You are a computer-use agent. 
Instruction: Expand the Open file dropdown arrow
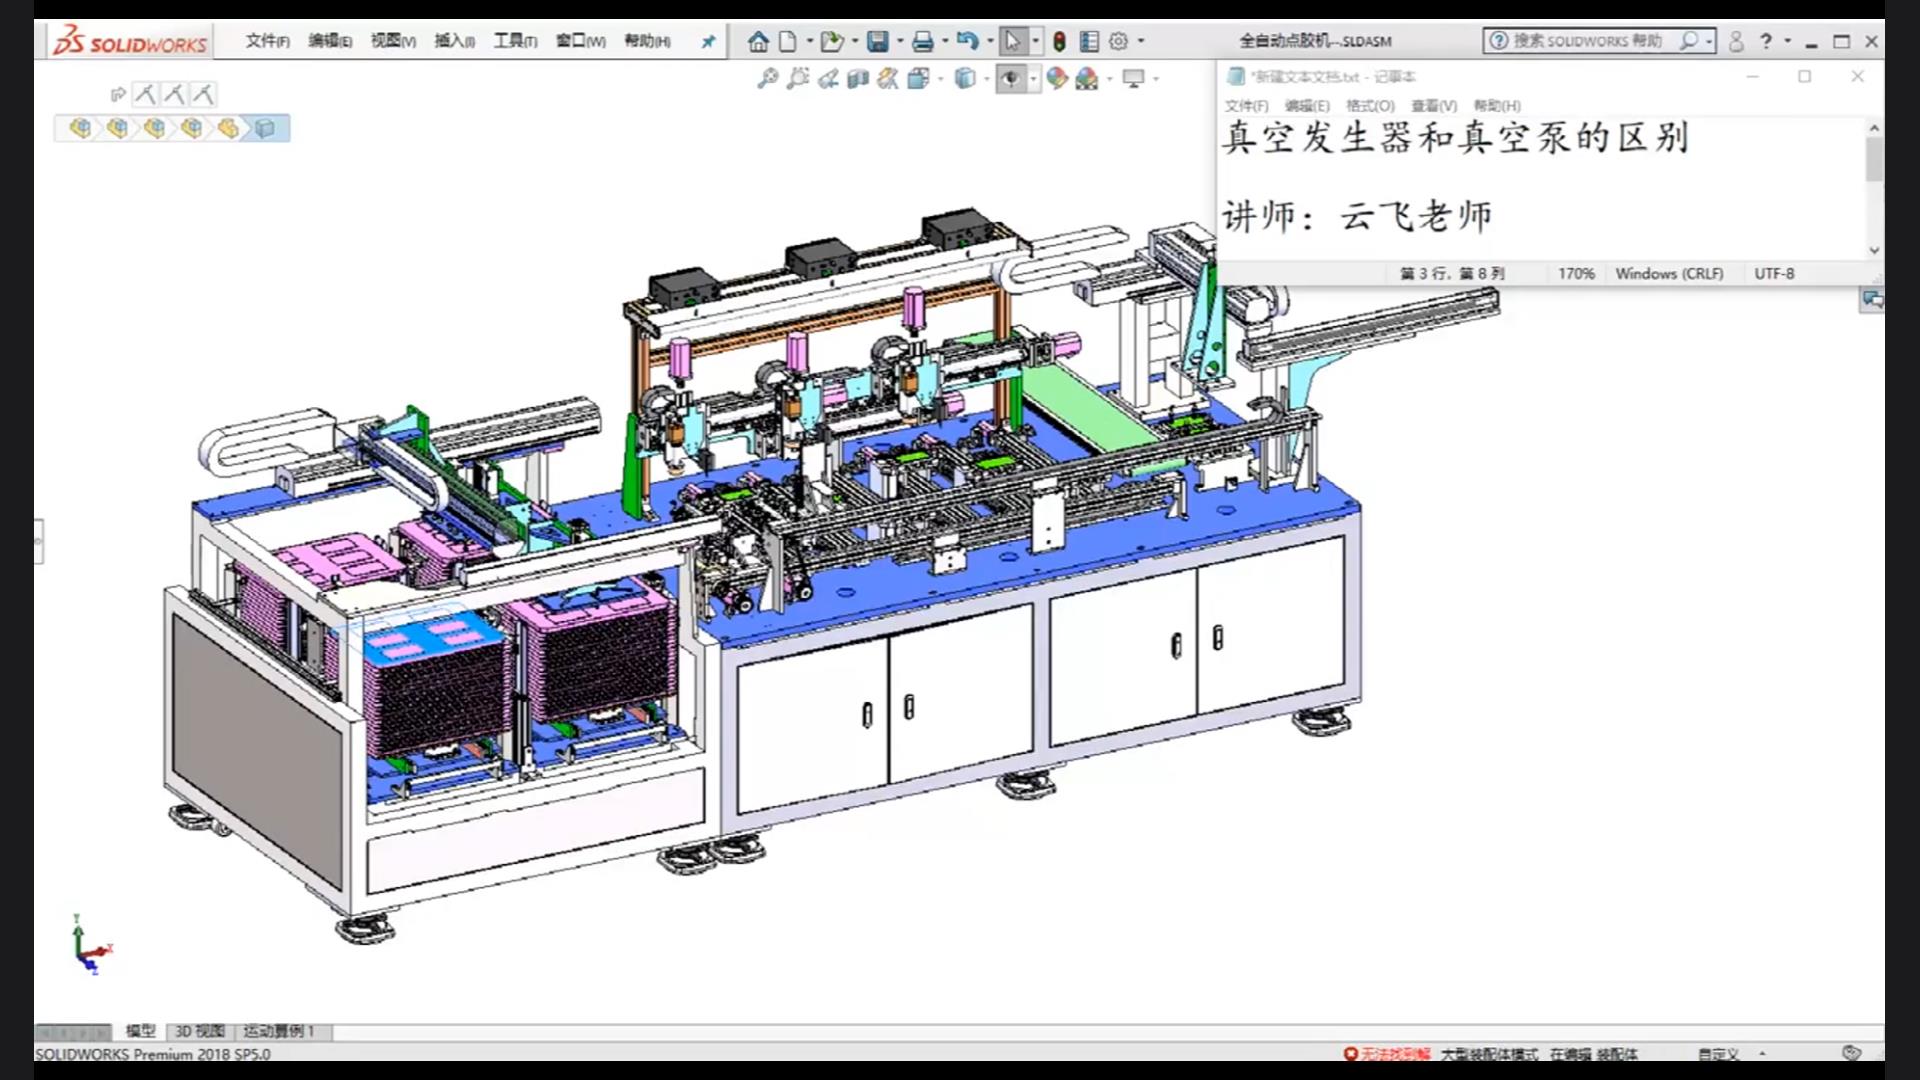coord(854,41)
